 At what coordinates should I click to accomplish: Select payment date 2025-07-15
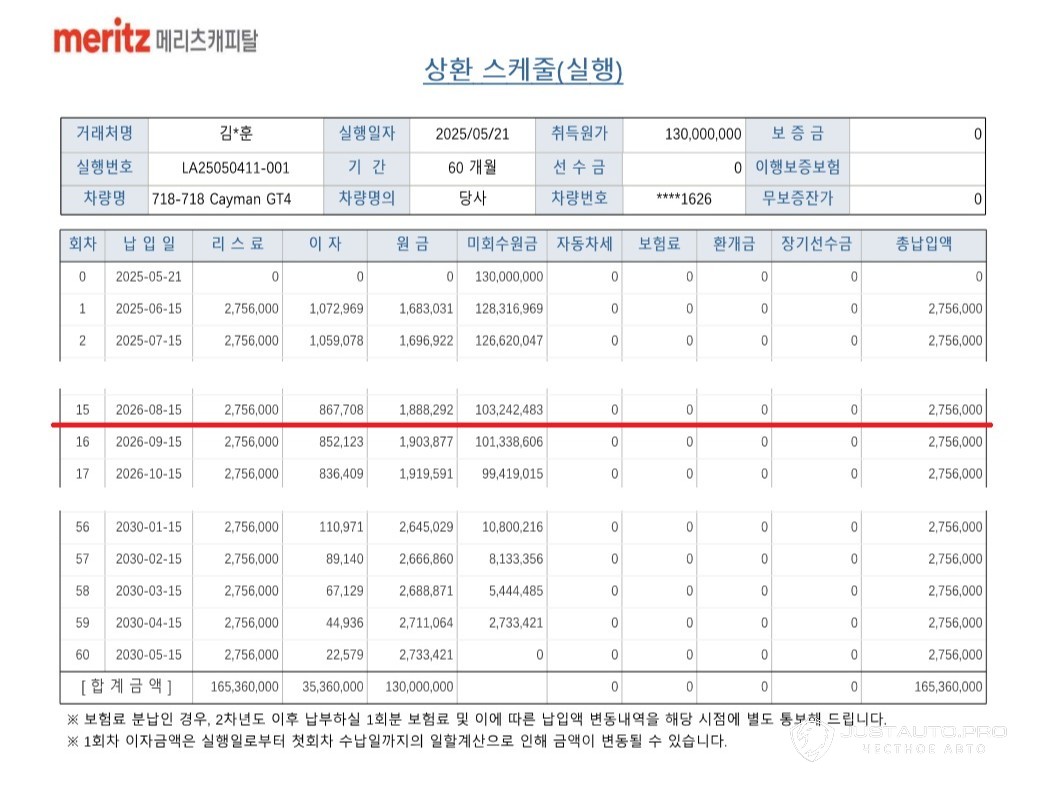(148, 341)
